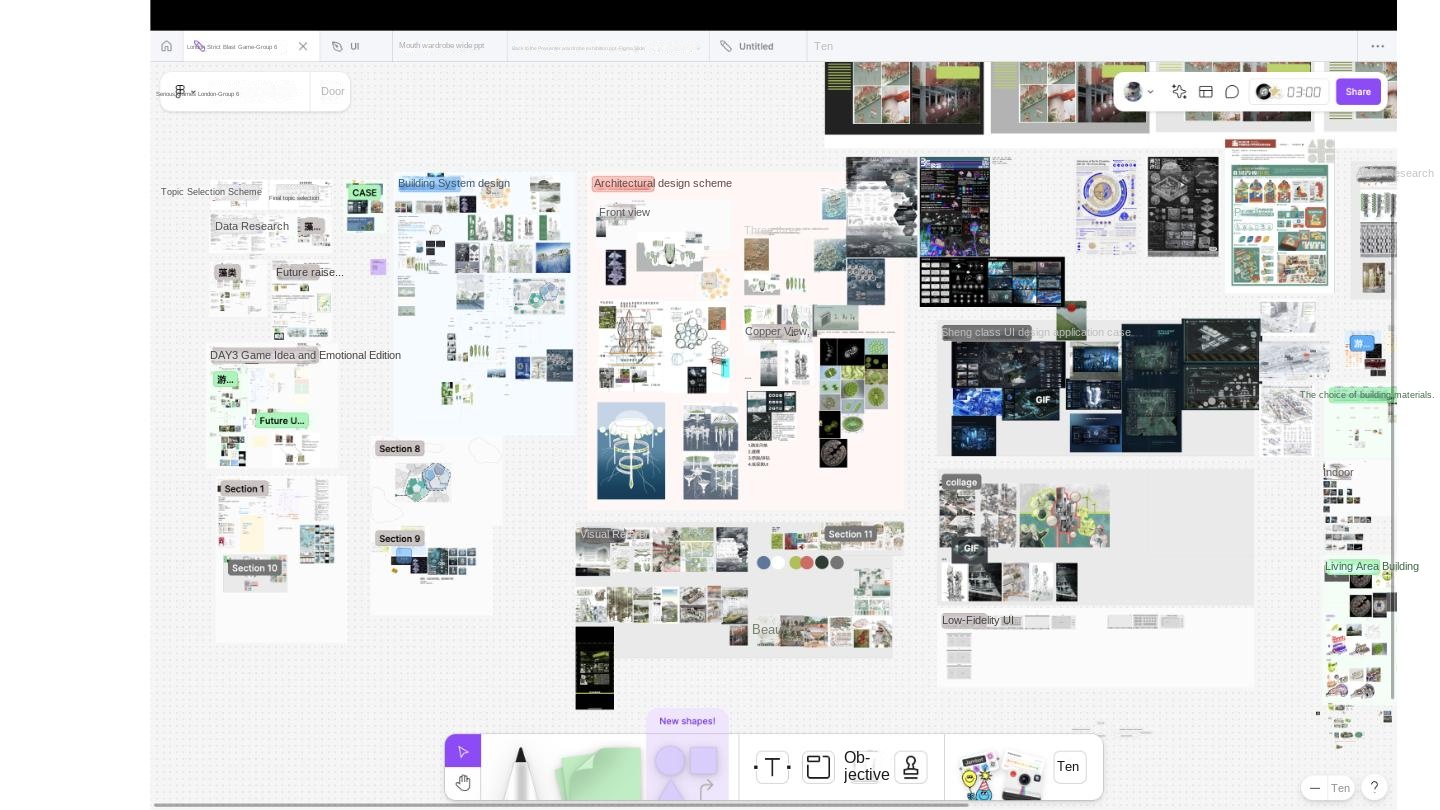Open the three-dot overflow menu
Viewport: 1440px width, 810px height.
pyautogui.click(x=1377, y=46)
